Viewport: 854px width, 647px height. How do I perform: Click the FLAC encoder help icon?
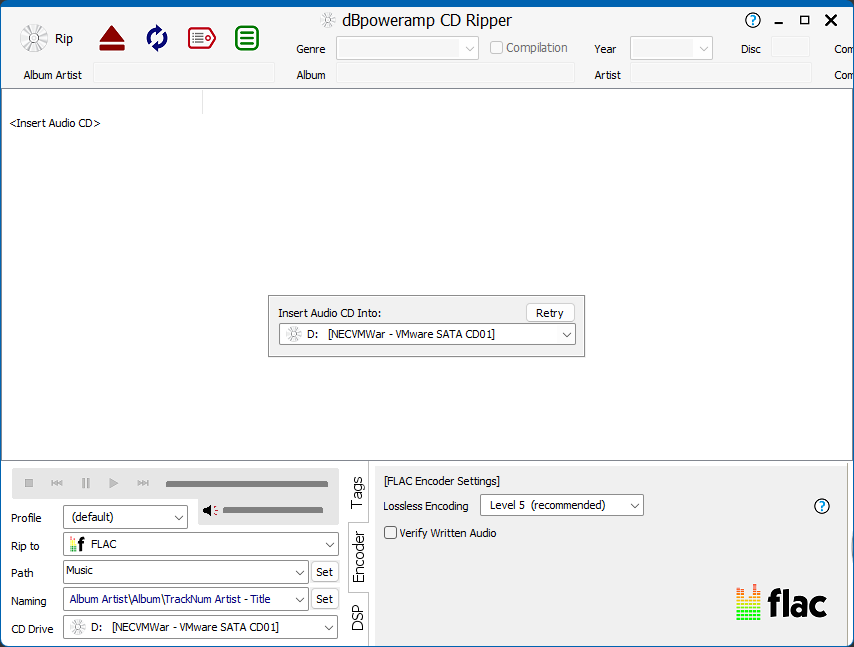click(x=822, y=506)
